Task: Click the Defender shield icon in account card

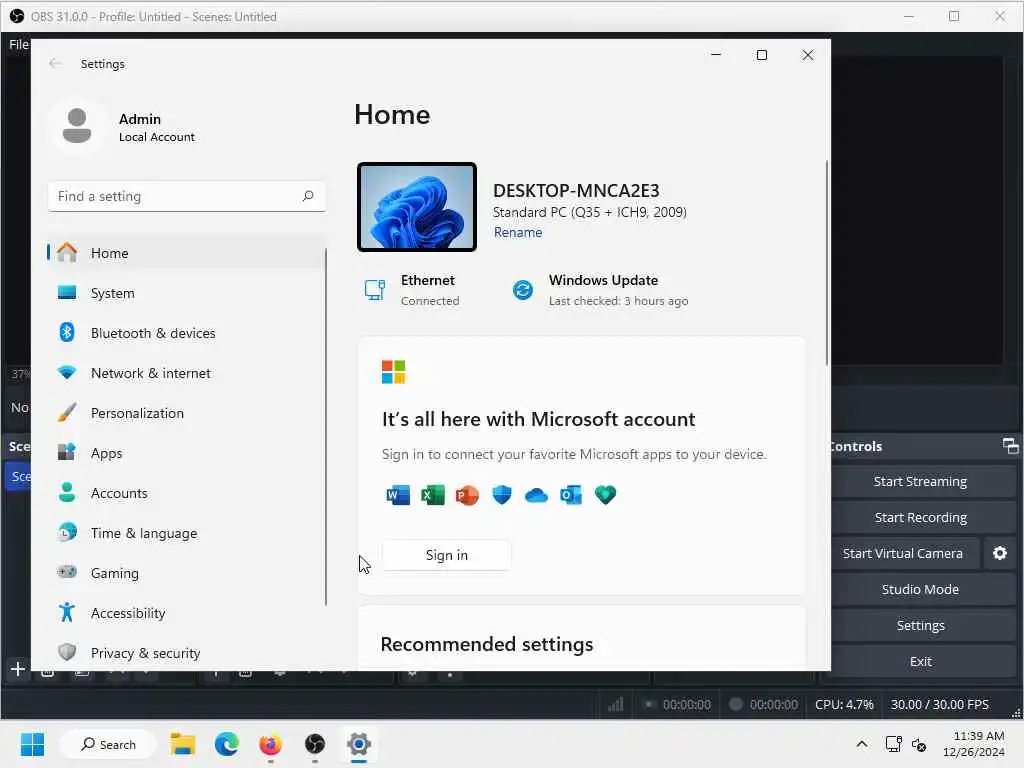Action: [502, 495]
